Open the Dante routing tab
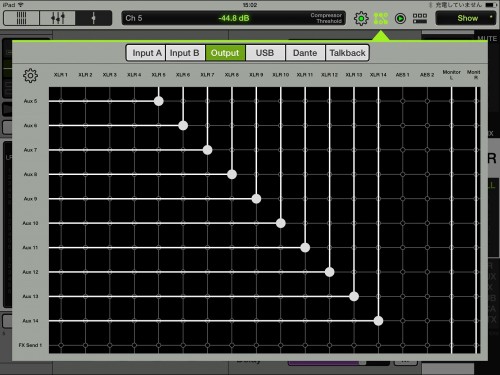 (305, 53)
